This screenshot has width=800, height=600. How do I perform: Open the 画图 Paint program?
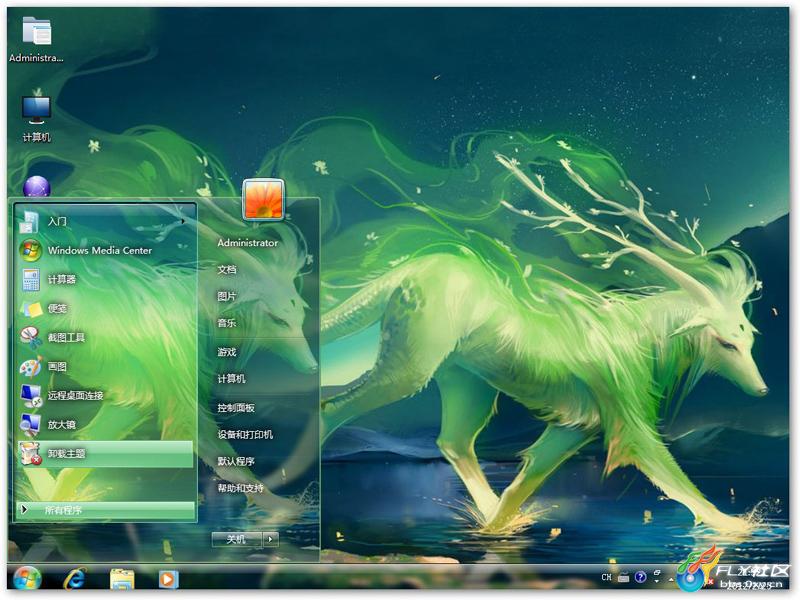point(105,366)
